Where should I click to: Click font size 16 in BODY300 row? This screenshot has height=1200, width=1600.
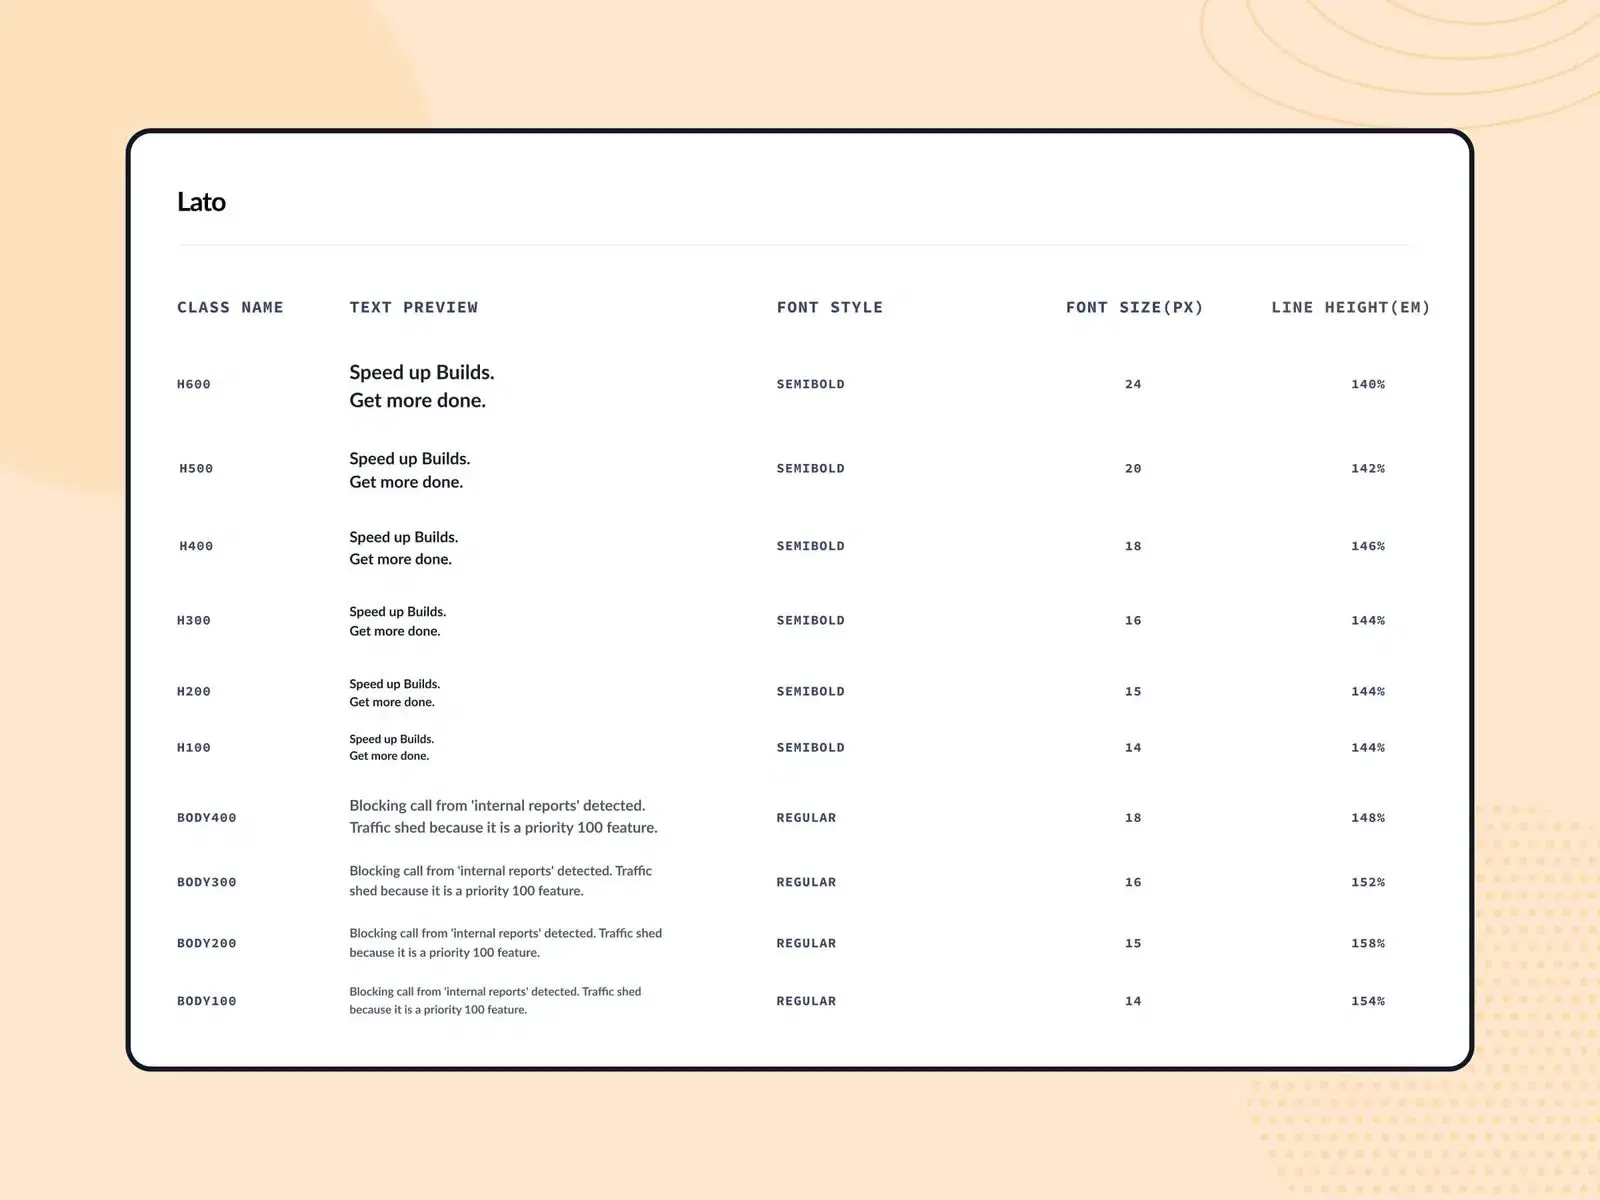[x=1133, y=882]
